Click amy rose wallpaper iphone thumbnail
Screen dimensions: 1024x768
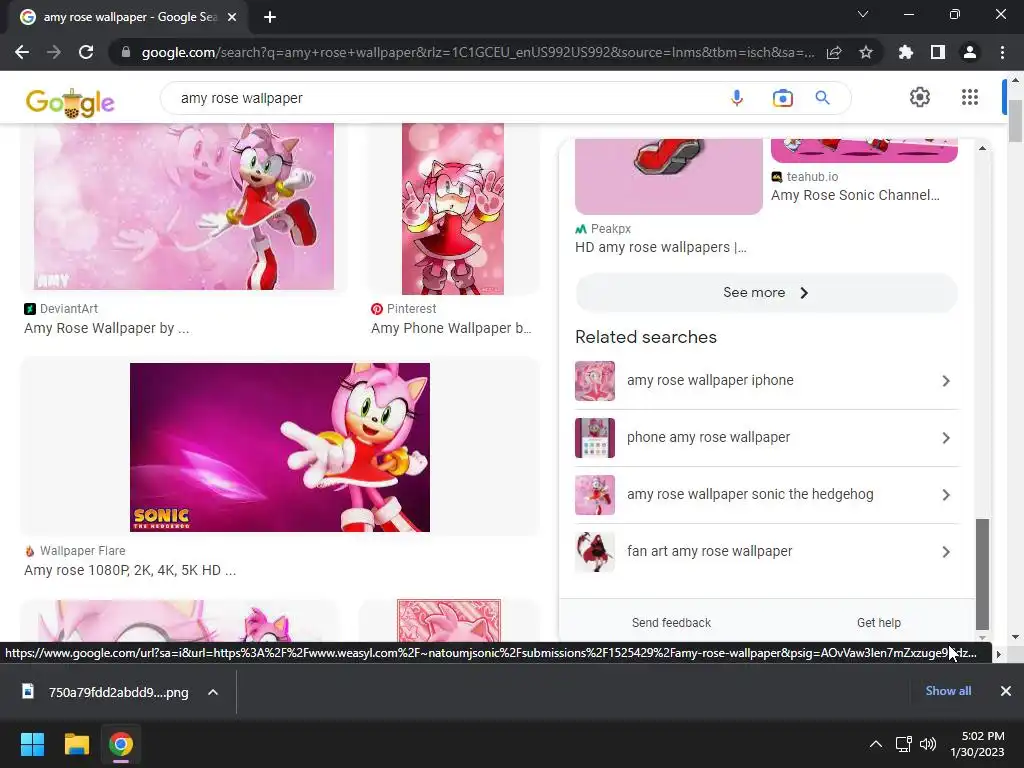(594, 381)
